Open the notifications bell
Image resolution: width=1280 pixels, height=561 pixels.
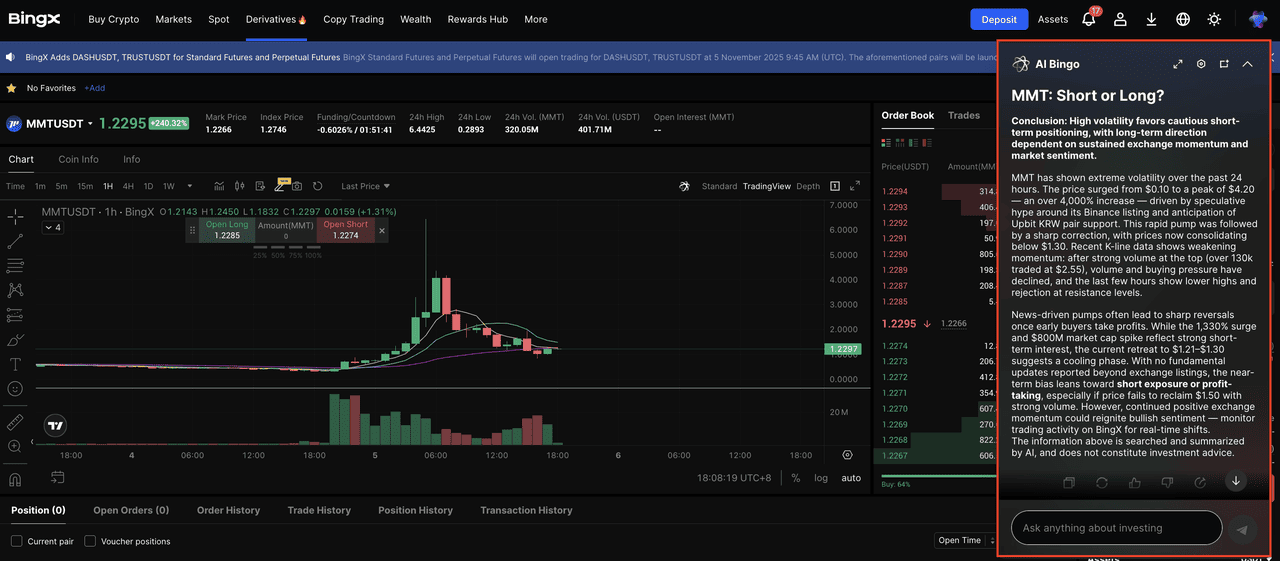(x=1088, y=19)
